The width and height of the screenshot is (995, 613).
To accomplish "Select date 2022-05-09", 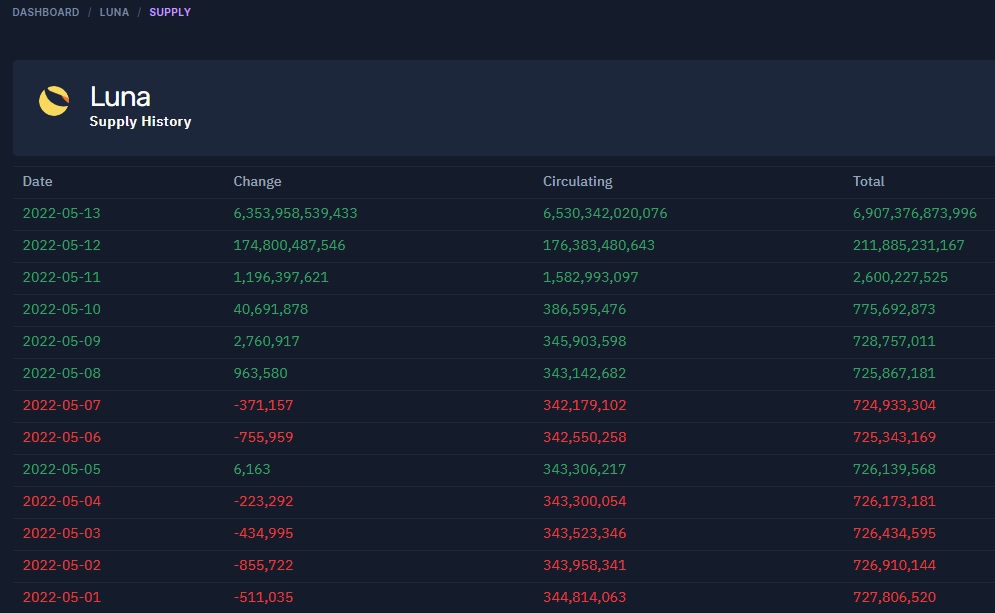I will 62,341.
